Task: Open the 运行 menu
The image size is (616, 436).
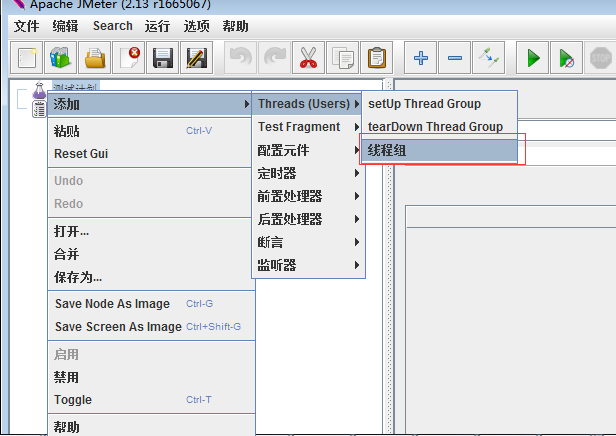Action: [x=157, y=26]
